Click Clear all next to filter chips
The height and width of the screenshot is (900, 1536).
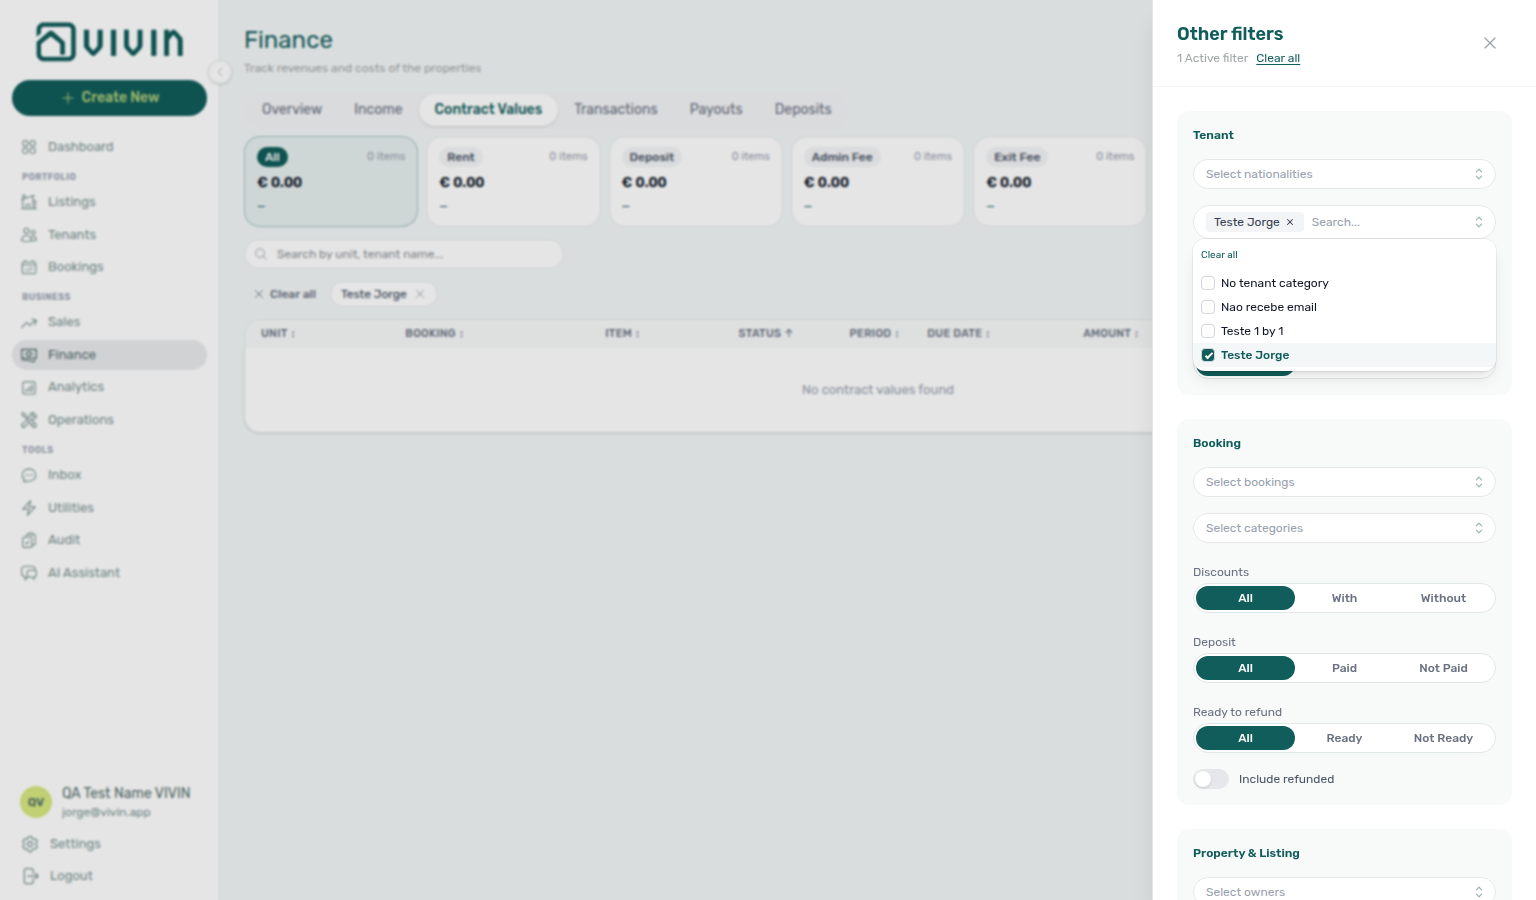click(x=286, y=294)
